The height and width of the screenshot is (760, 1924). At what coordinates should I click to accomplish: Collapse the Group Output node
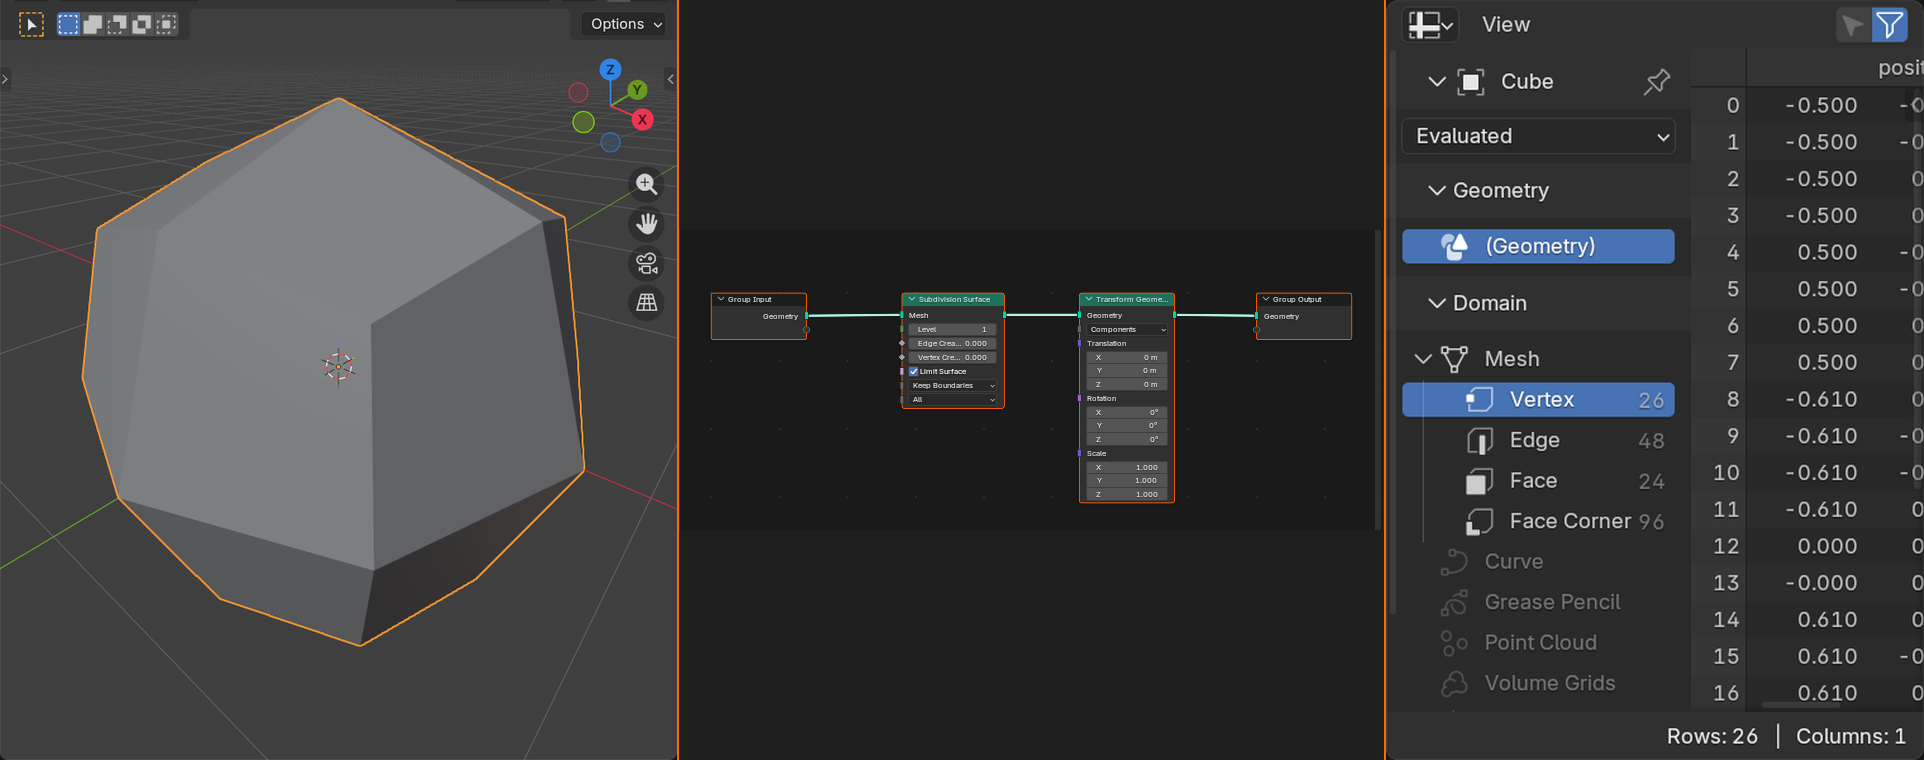click(x=1265, y=299)
